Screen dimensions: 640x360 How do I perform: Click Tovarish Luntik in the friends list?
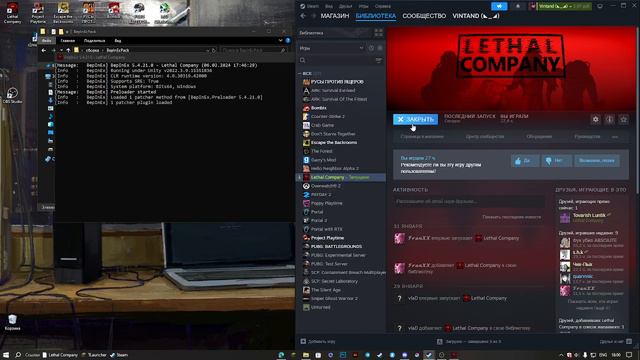pos(589,215)
